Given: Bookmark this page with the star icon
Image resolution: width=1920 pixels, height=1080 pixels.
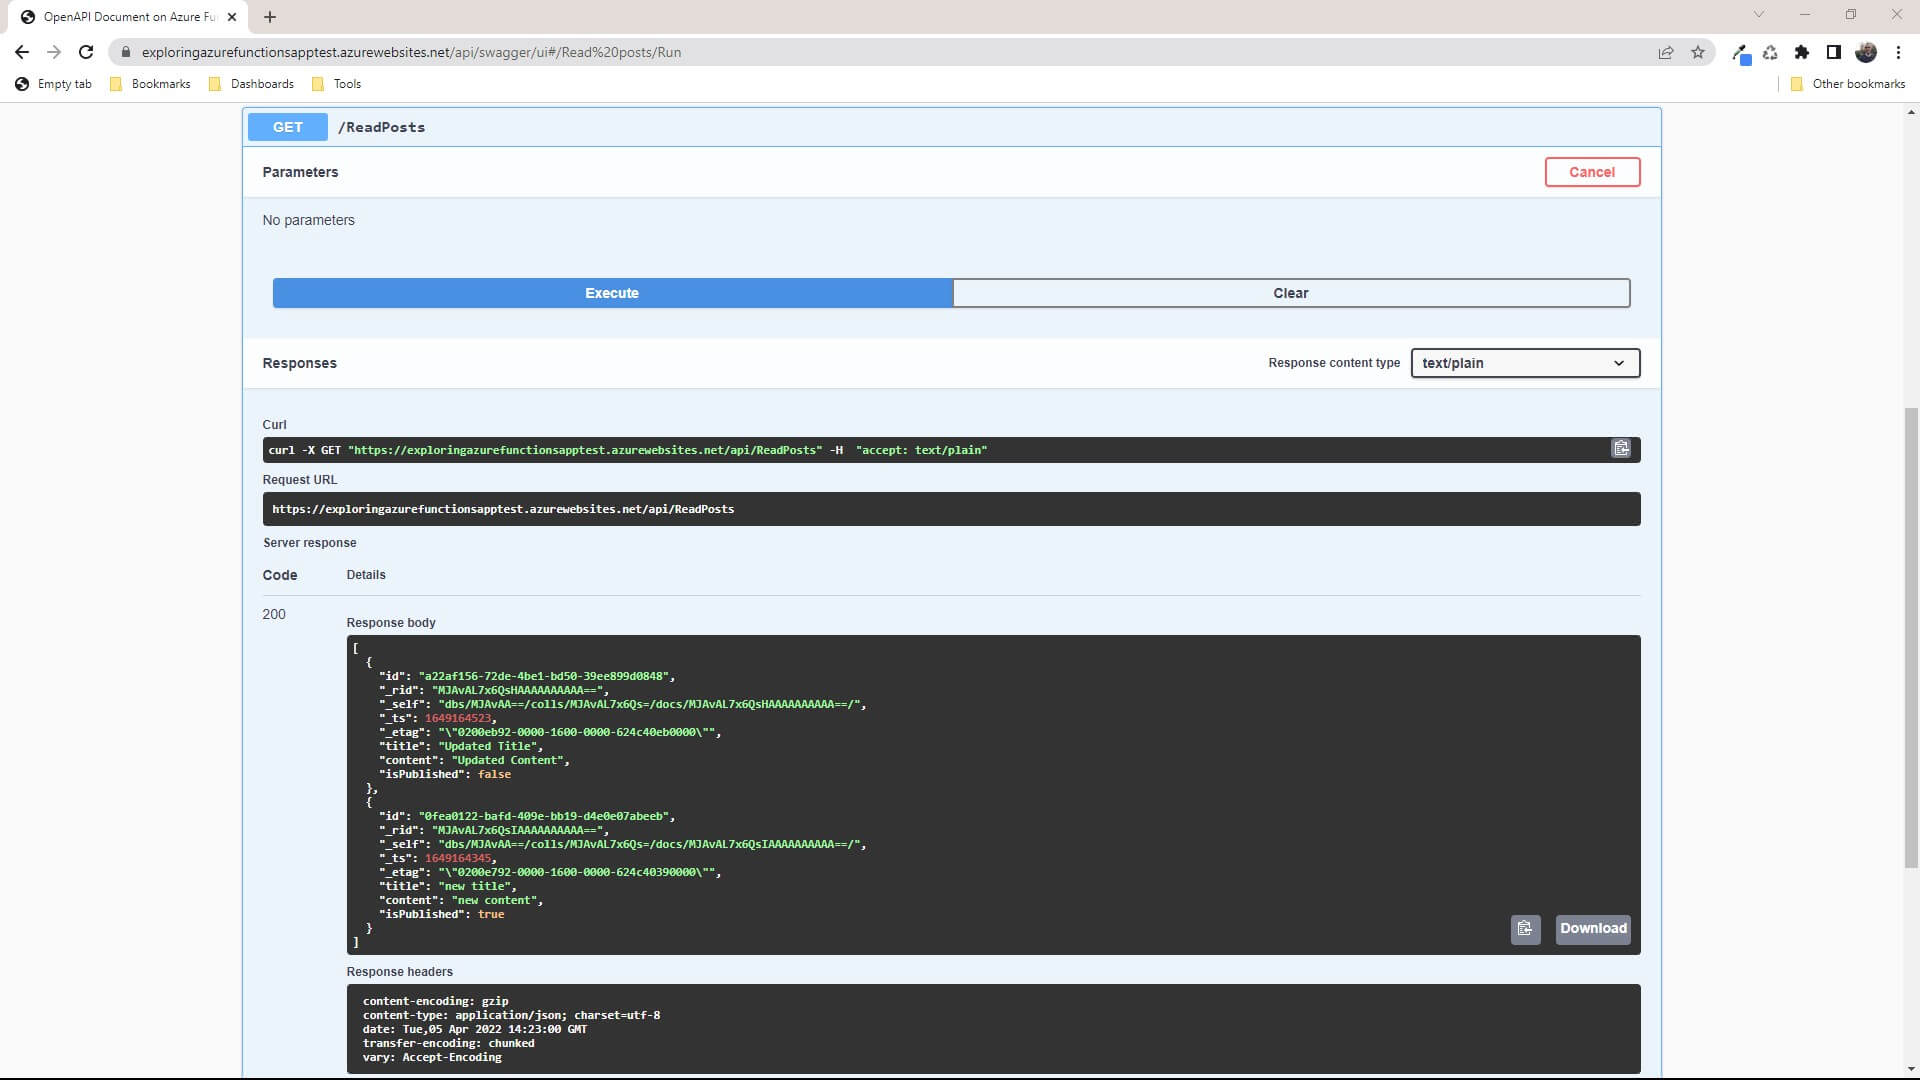Looking at the screenshot, I should (x=1698, y=52).
